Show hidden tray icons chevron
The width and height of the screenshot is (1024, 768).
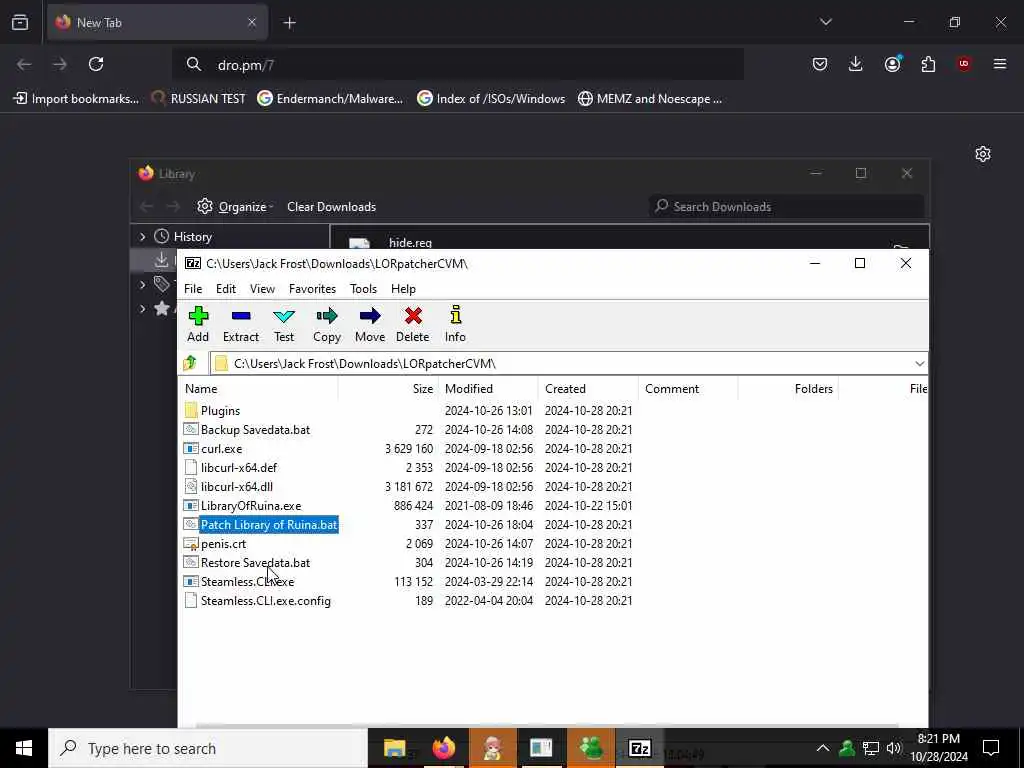[823, 748]
